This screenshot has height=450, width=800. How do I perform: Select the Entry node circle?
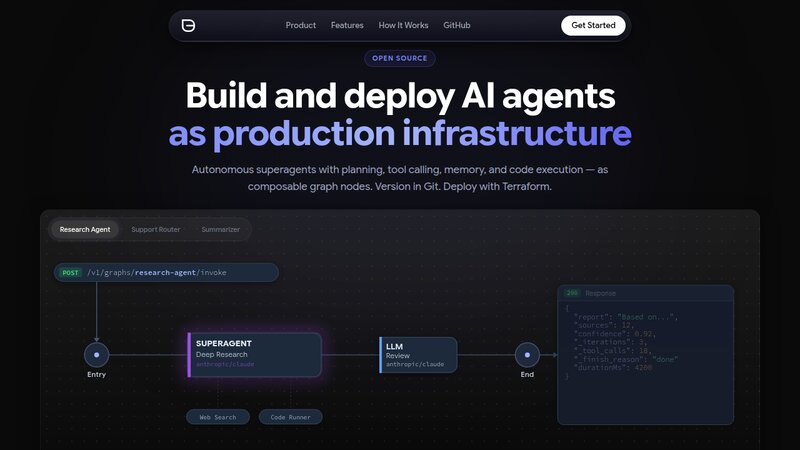coord(96,355)
